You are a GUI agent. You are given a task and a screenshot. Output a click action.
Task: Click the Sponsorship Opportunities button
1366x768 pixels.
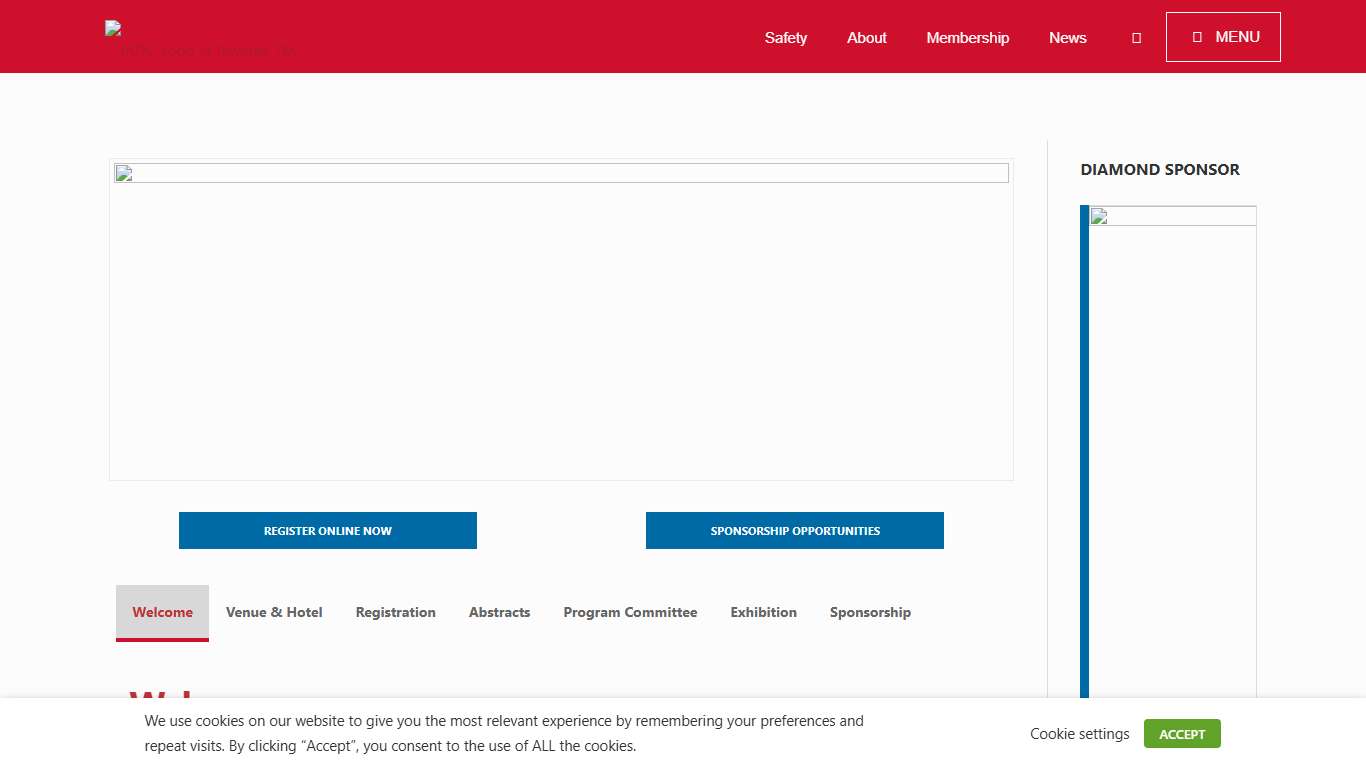coord(795,531)
